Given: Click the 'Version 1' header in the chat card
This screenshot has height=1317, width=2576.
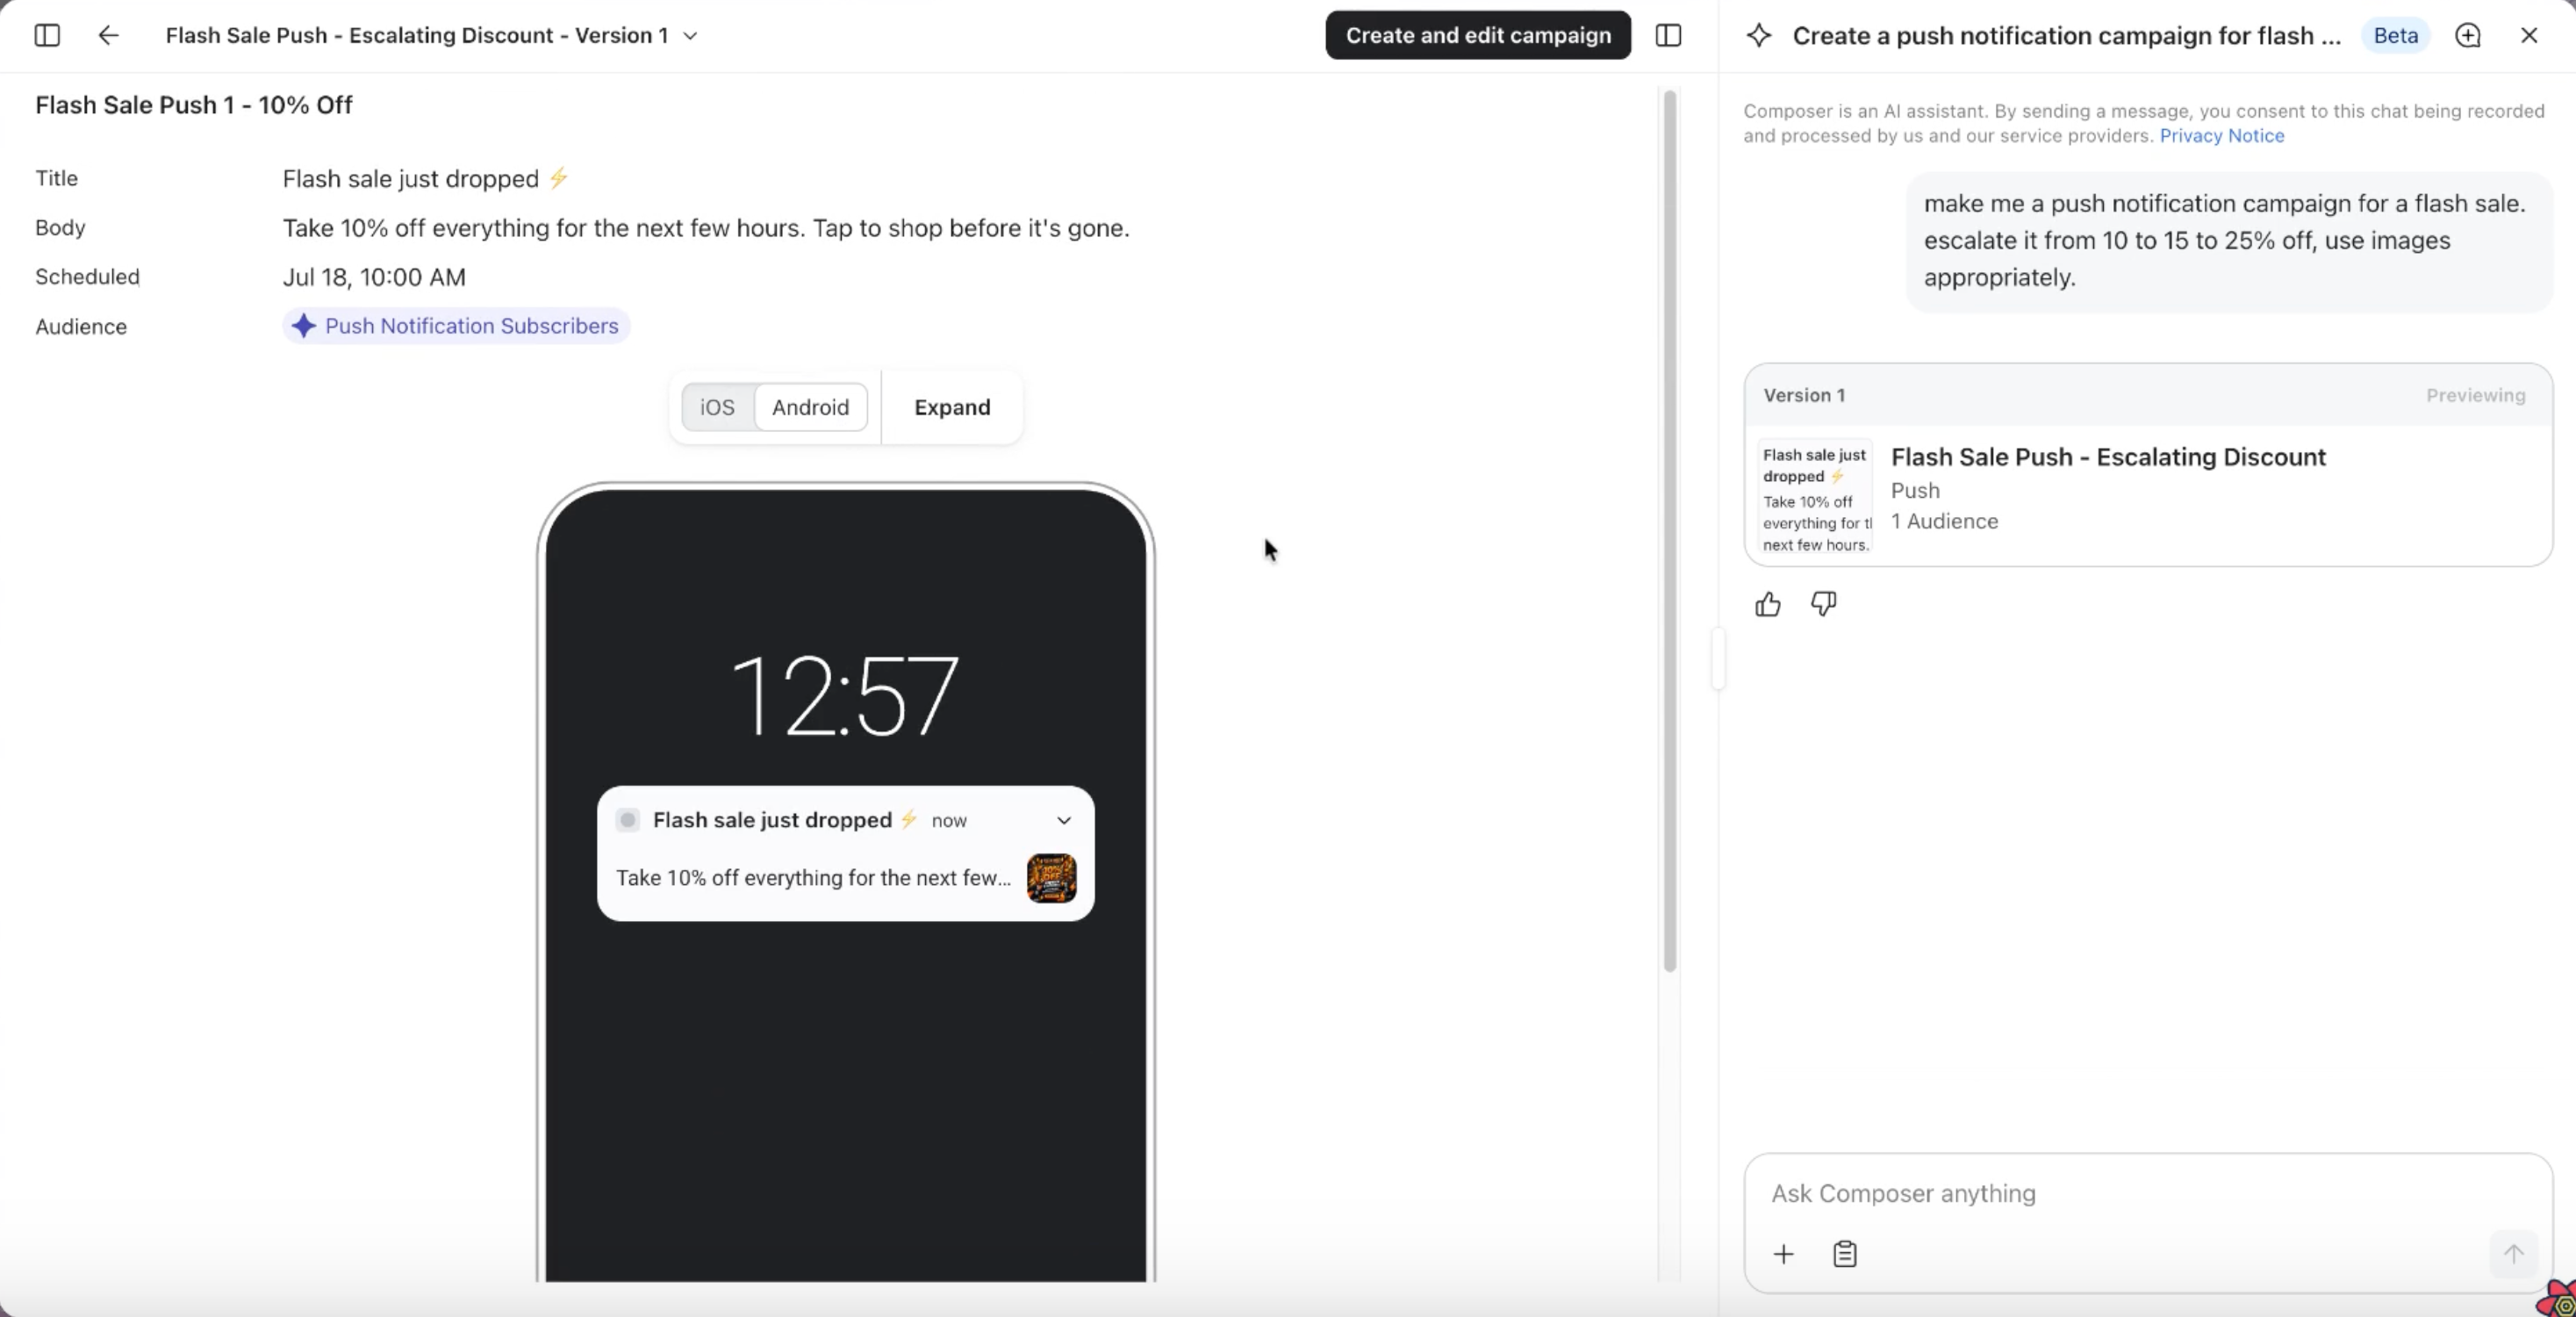Looking at the screenshot, I should click(1804, 395).
